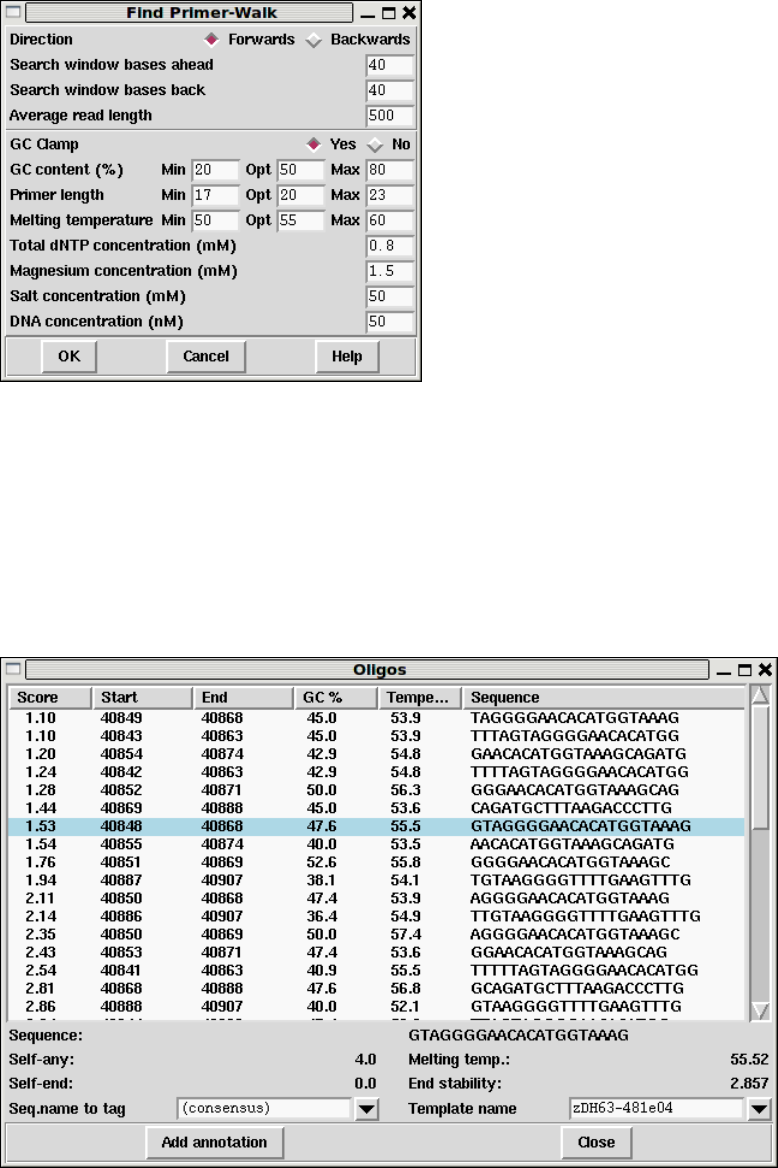
Task: Sort oligos by the Tempe... column
Action: [x=420, y=698]
